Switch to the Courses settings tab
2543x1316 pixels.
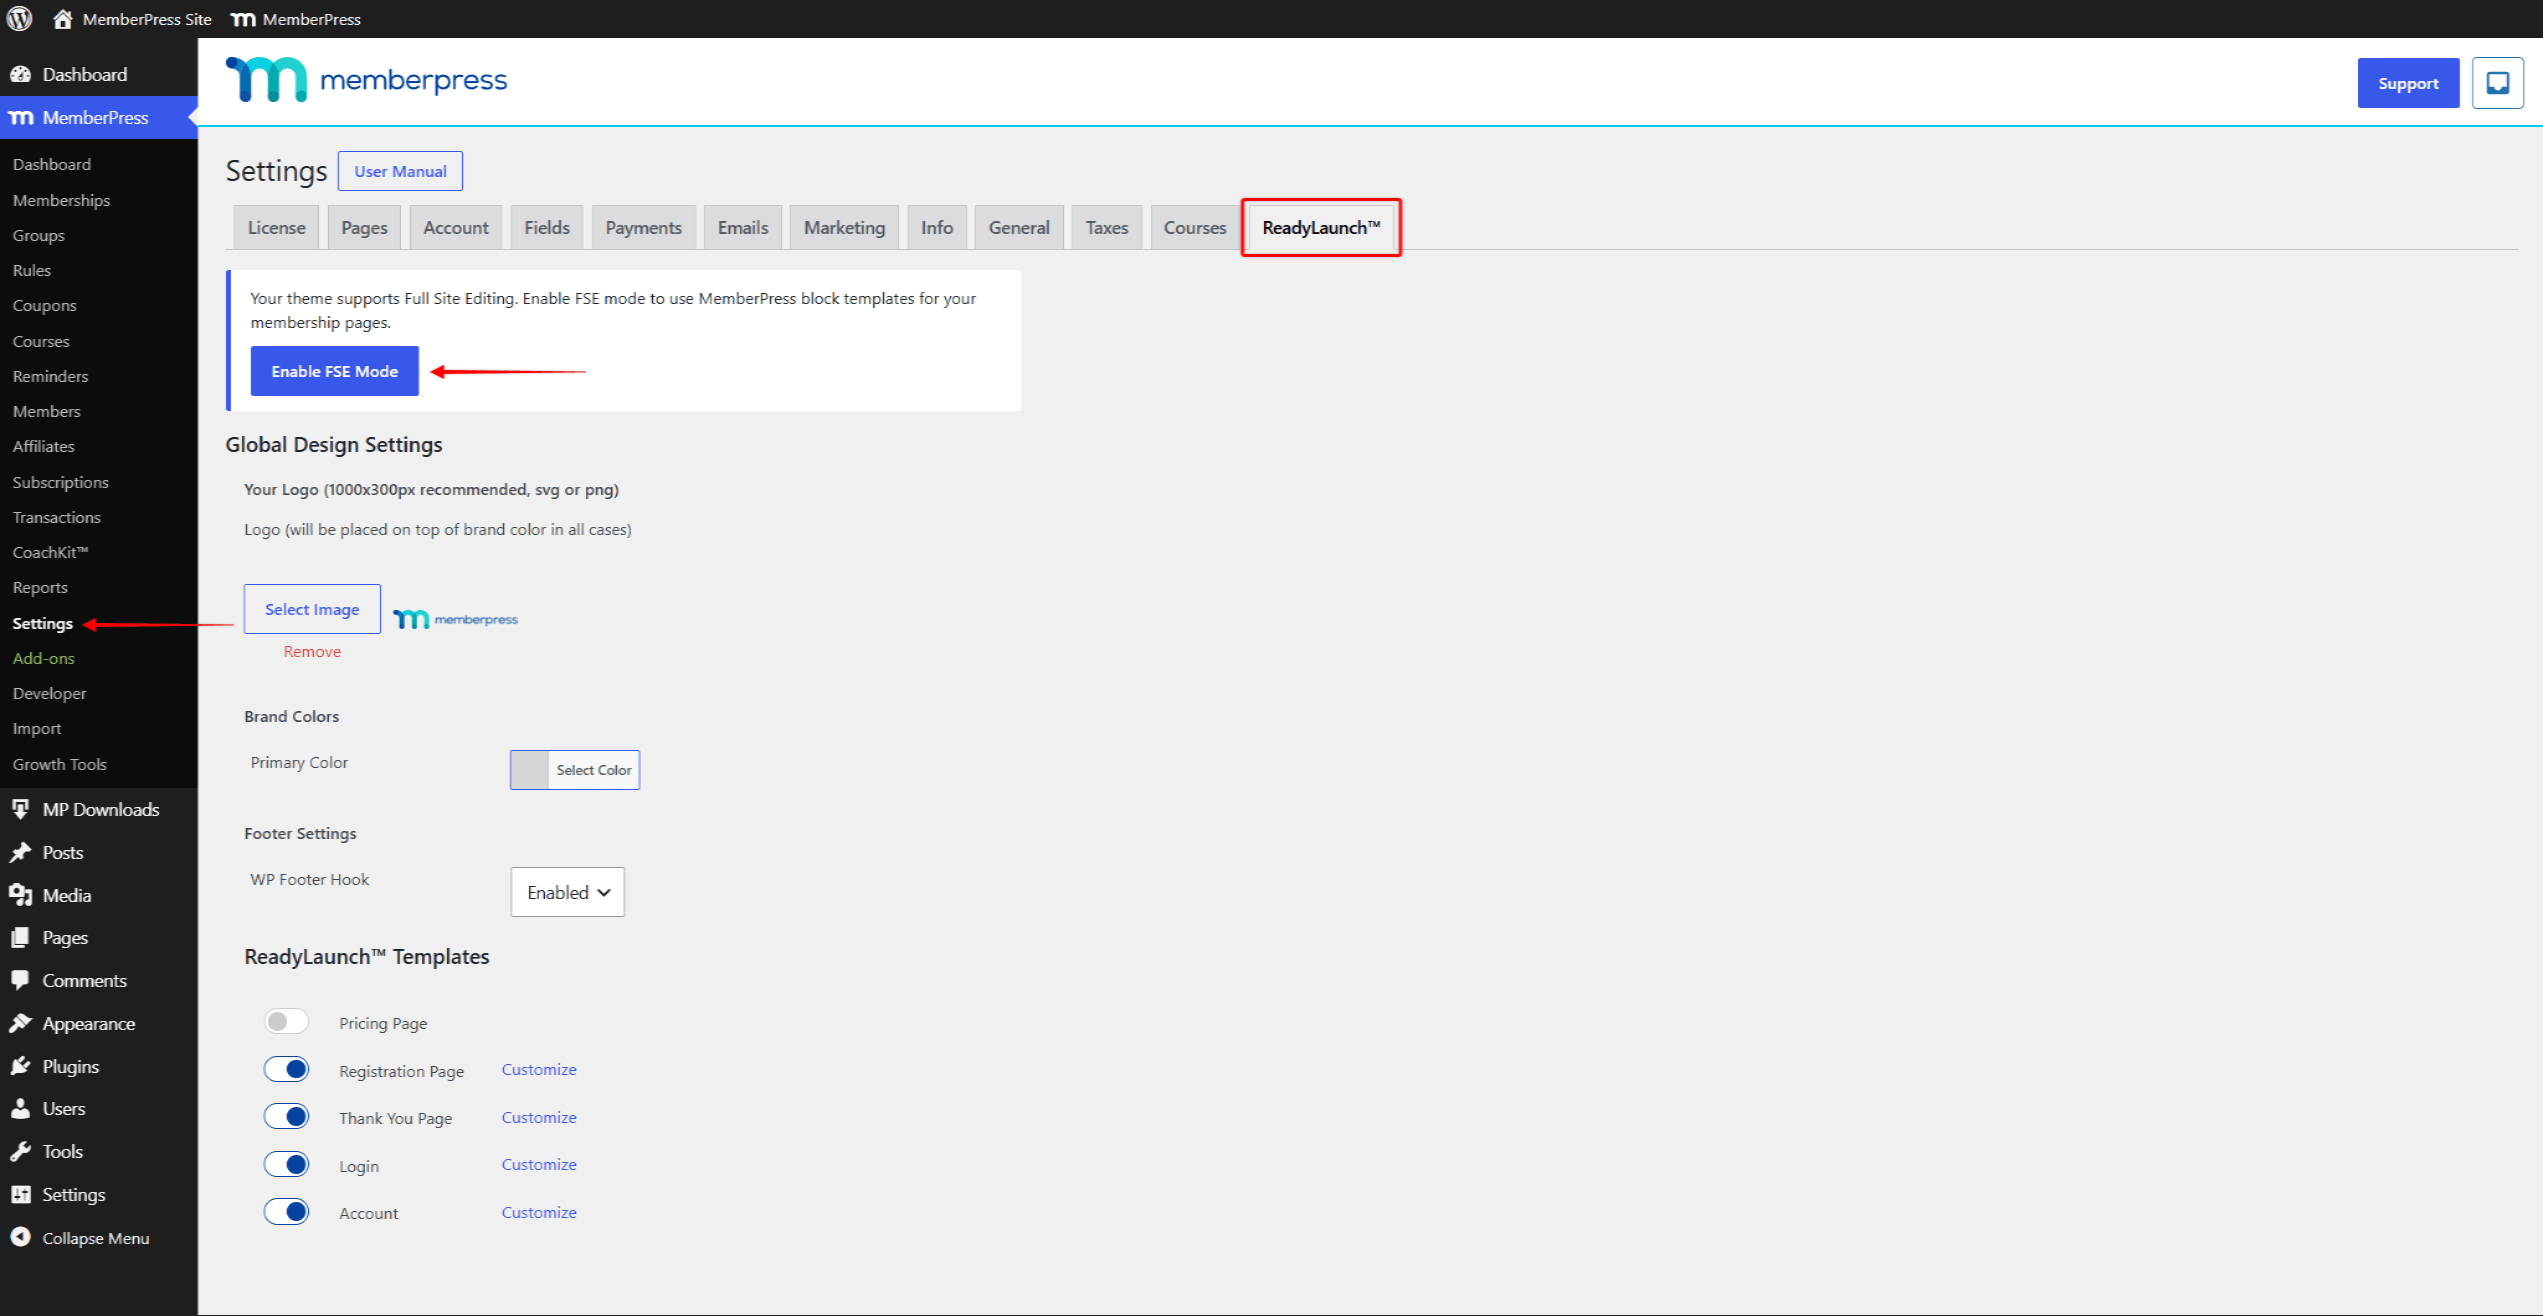point(1195,228)
